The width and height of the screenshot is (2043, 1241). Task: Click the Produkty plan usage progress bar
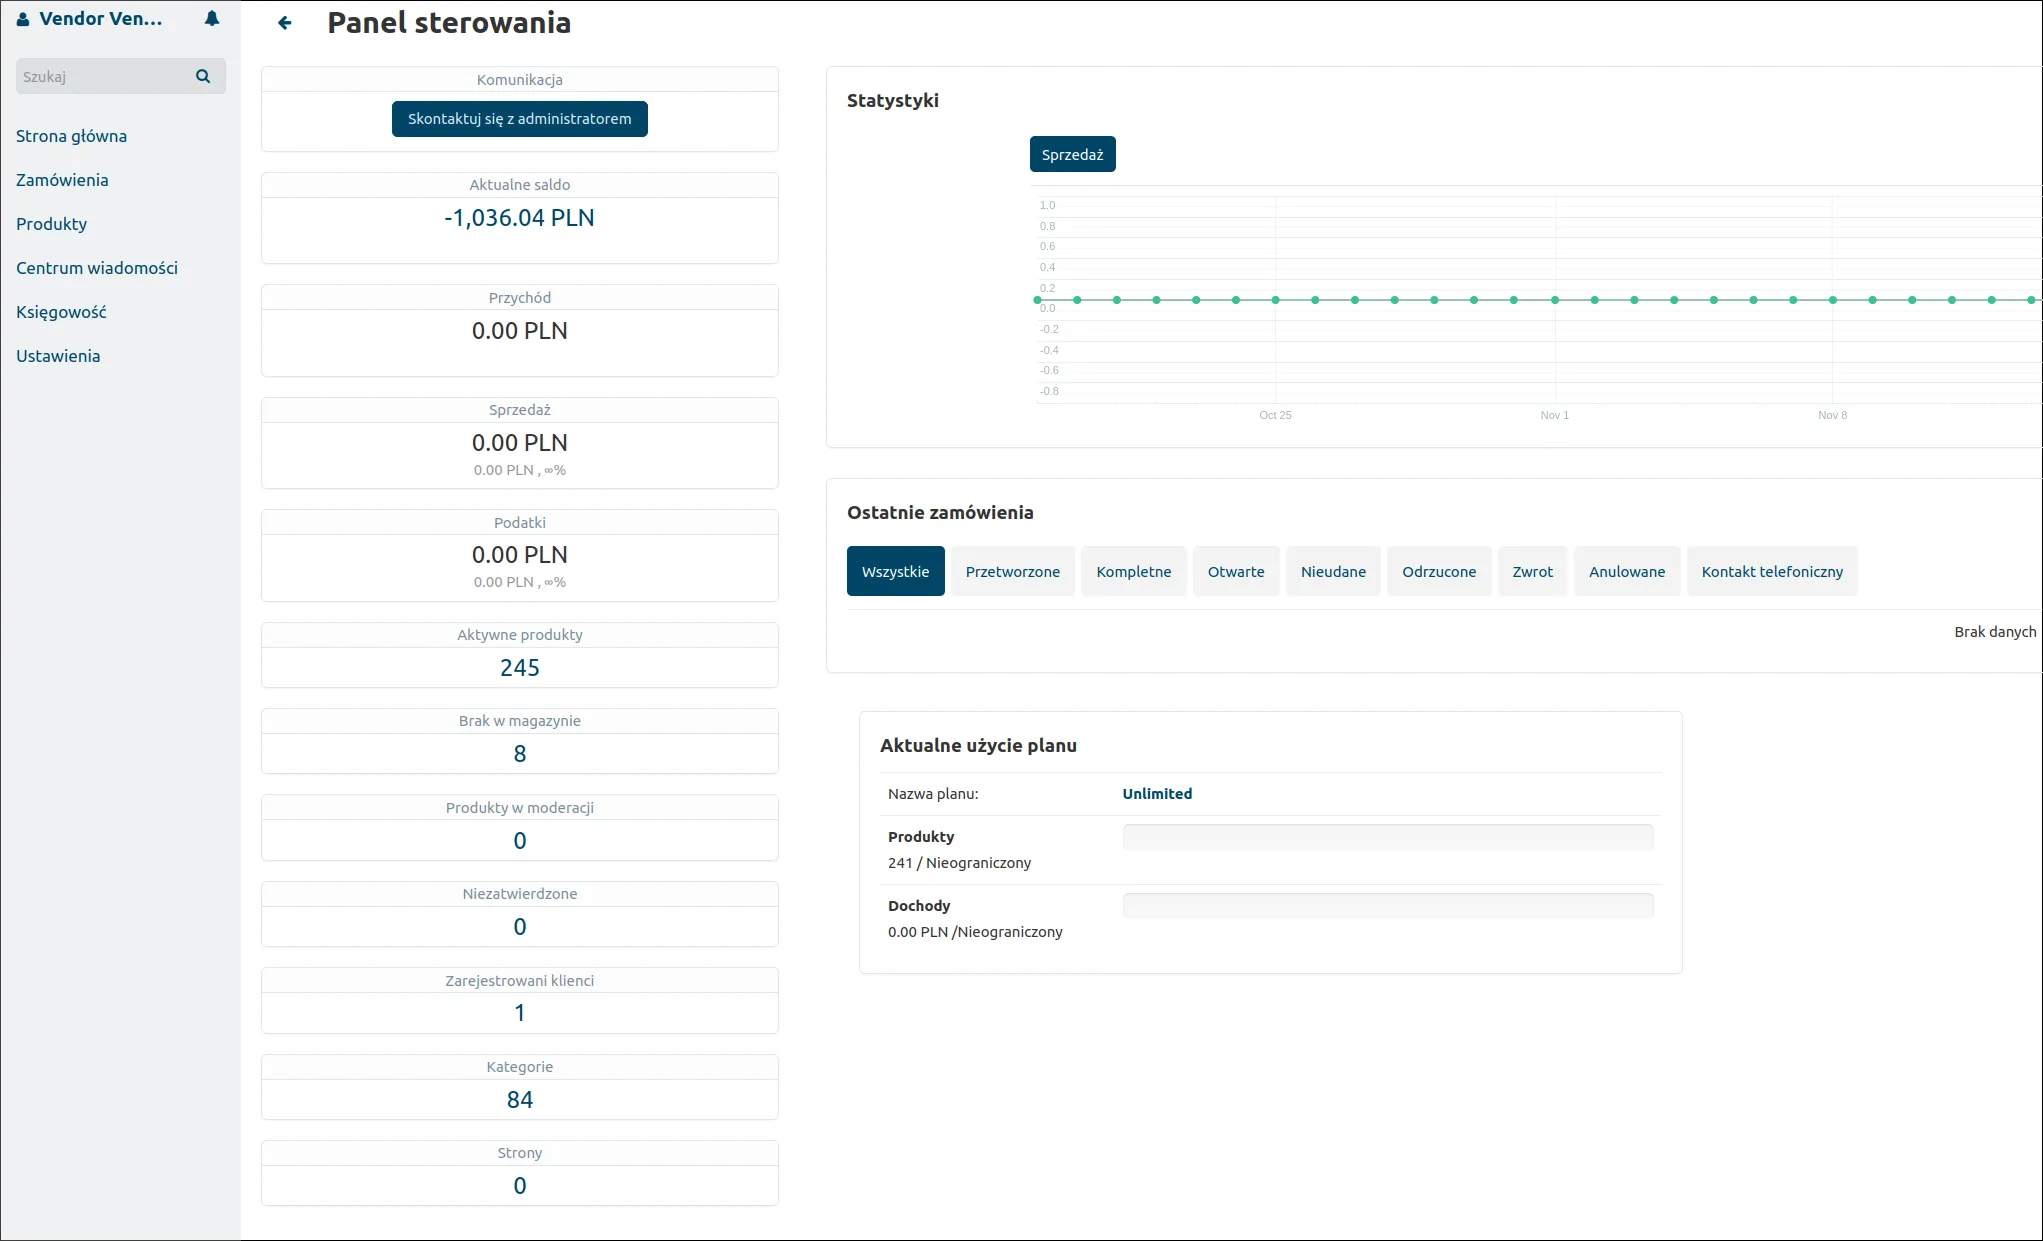click(1388, 837)
